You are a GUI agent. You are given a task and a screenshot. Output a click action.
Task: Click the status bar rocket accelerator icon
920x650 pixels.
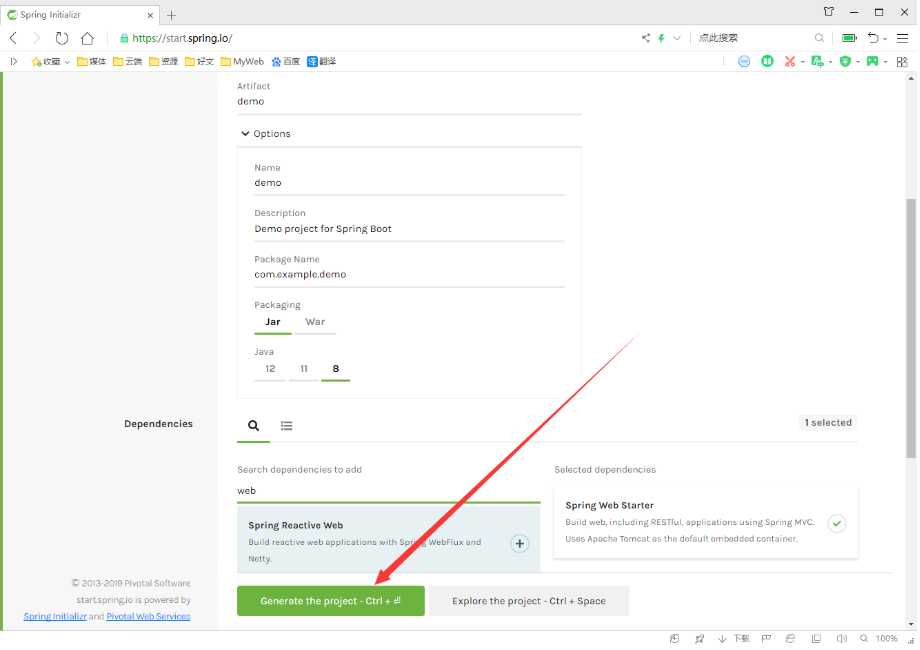[699, 639]
